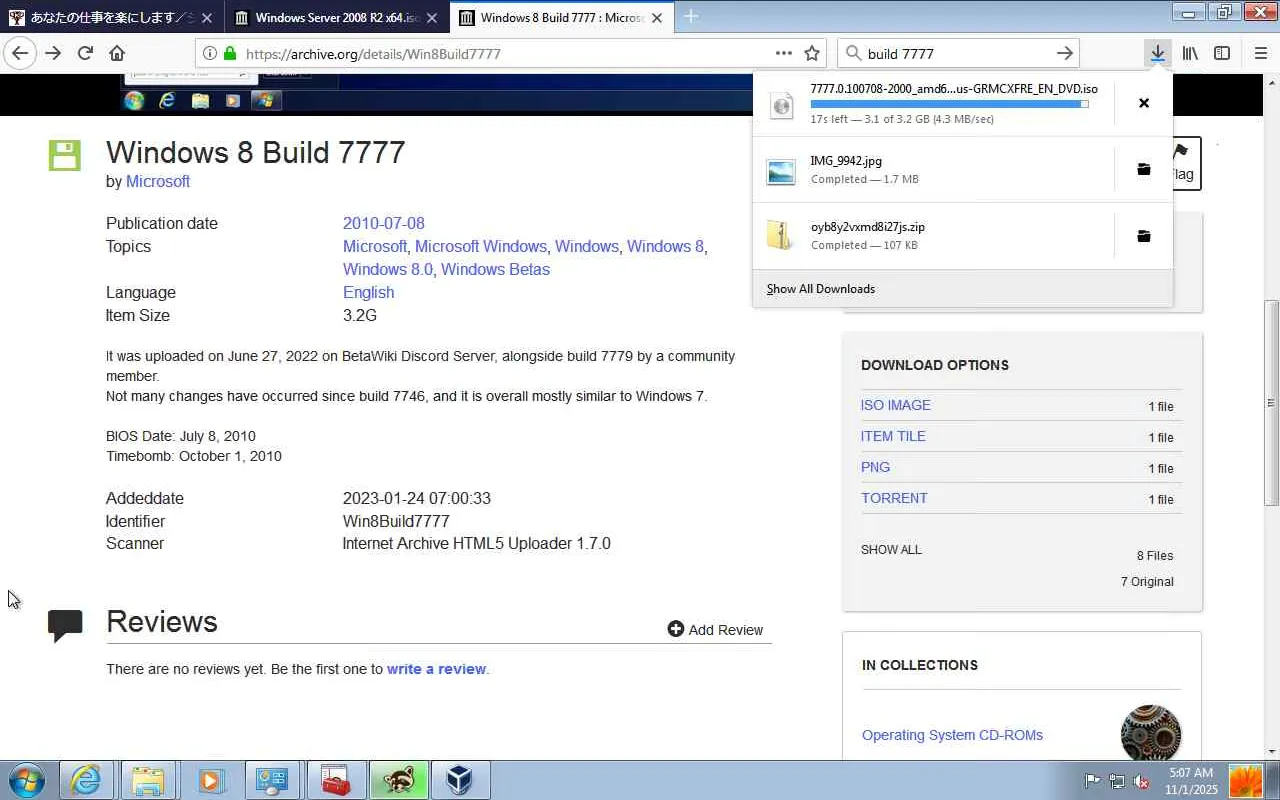This screenshot has width=1280, height=800.
Task: Open the Firefox home page
Action: (117, 53)
